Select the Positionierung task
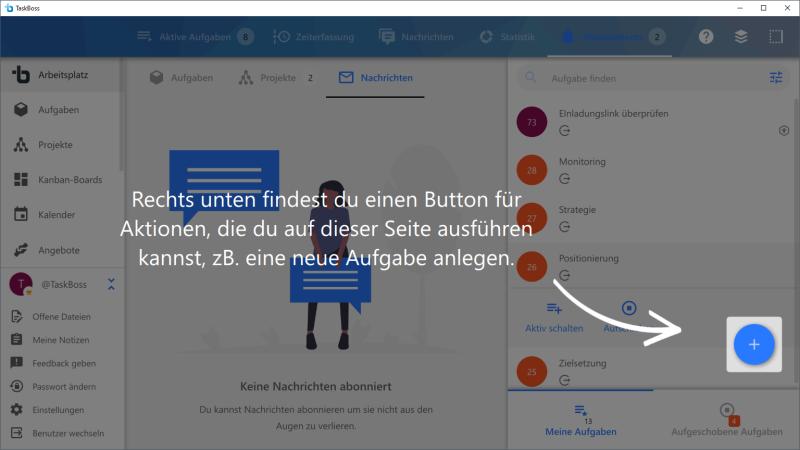Viewport: 800px width, 450px height. [651, 266]
